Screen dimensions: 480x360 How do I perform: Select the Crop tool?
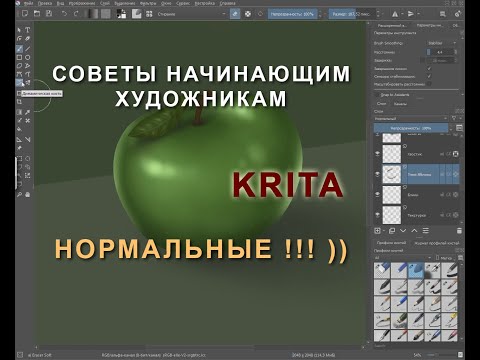[20, 102]
